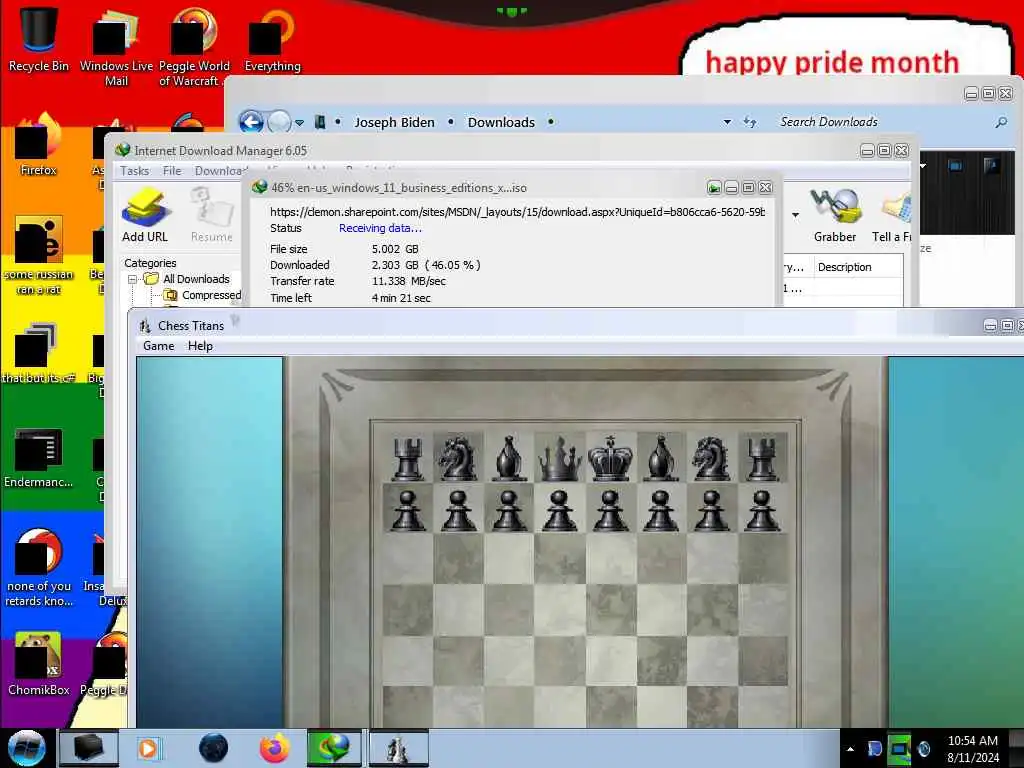Open the Grabber tool in IDM
Screen dimensions: 1024x768
coord(834,215)
